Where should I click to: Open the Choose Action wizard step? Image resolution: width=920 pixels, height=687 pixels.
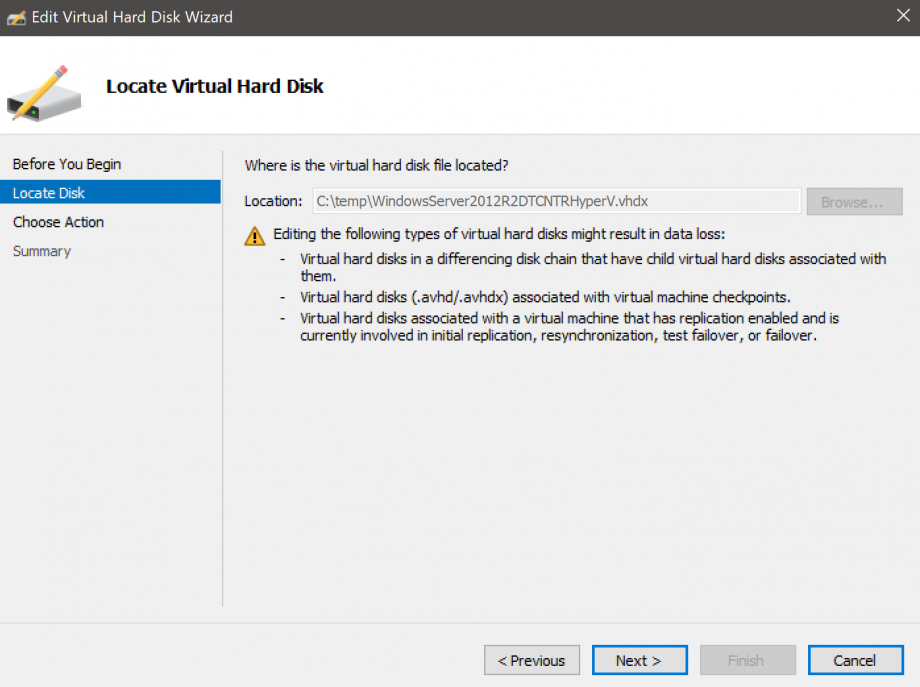click(x=58, y=221)
